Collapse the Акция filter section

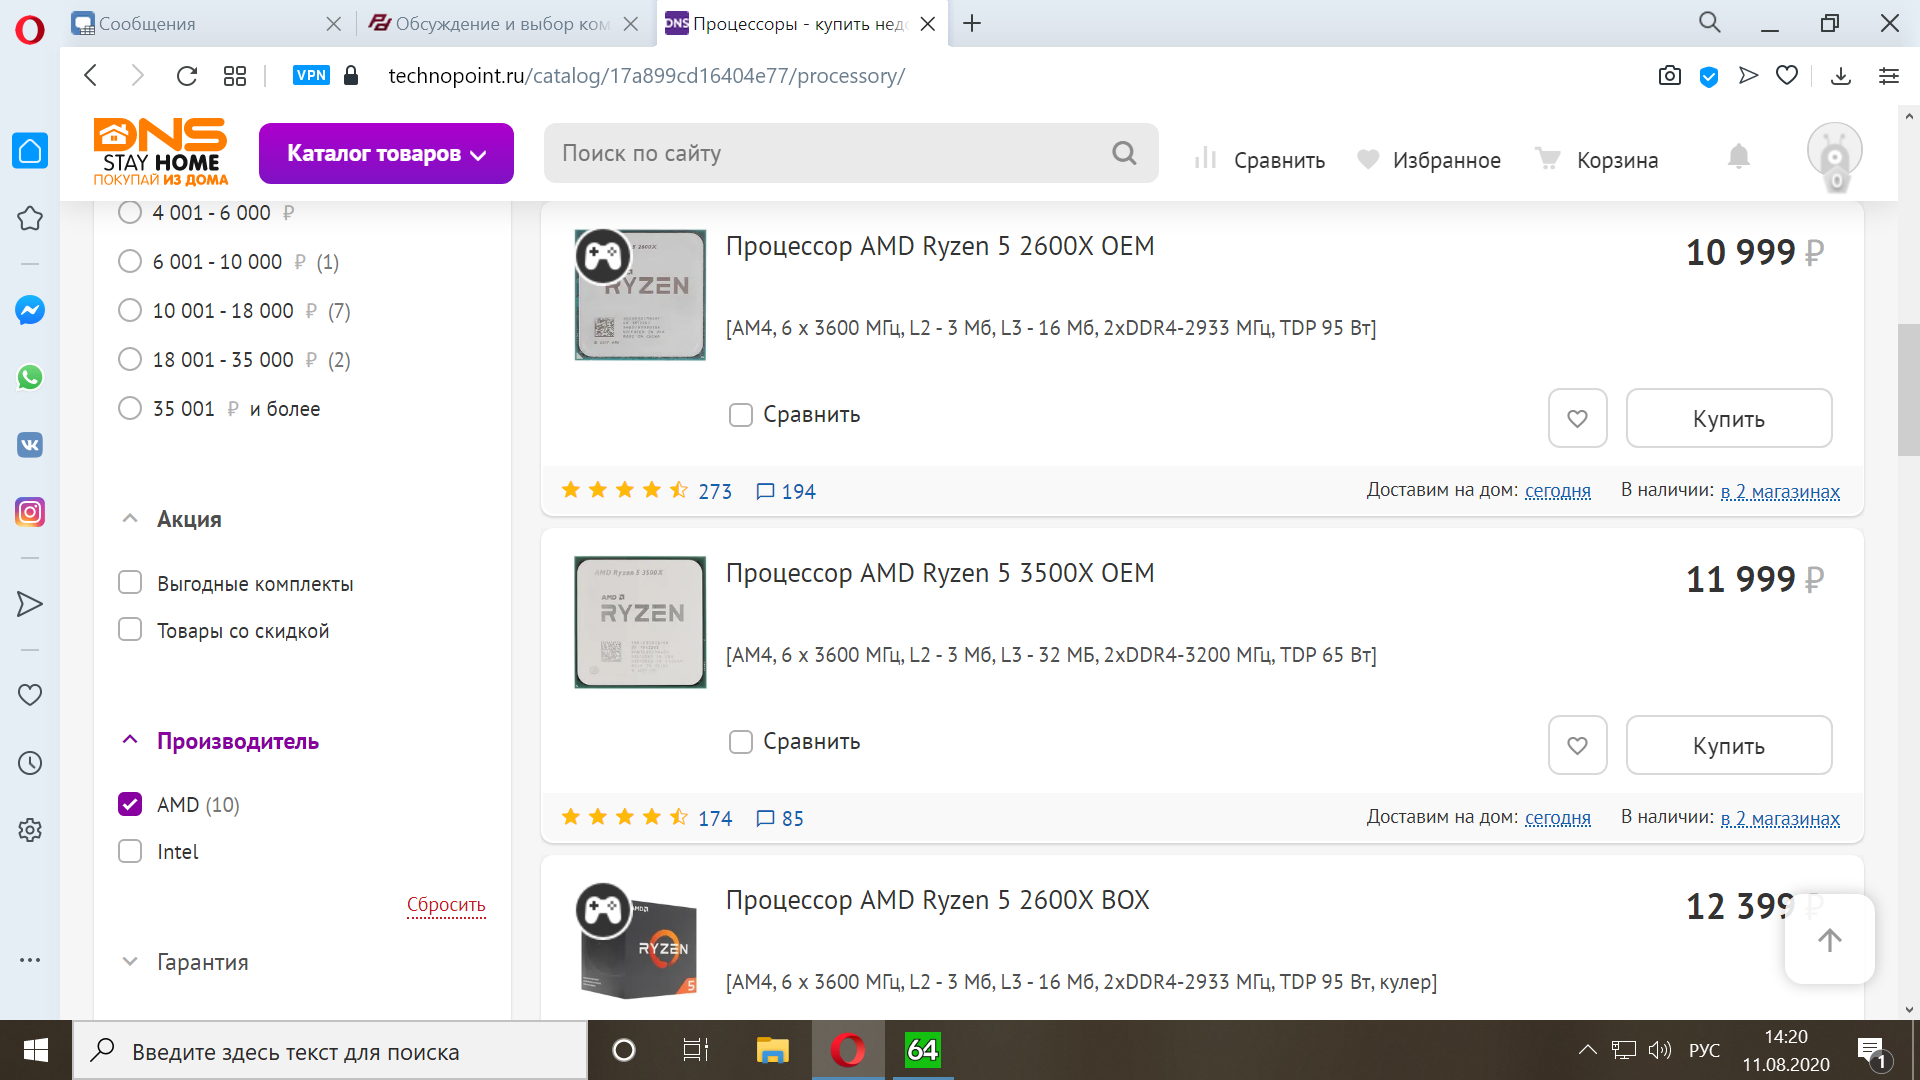tap(189, 519)
